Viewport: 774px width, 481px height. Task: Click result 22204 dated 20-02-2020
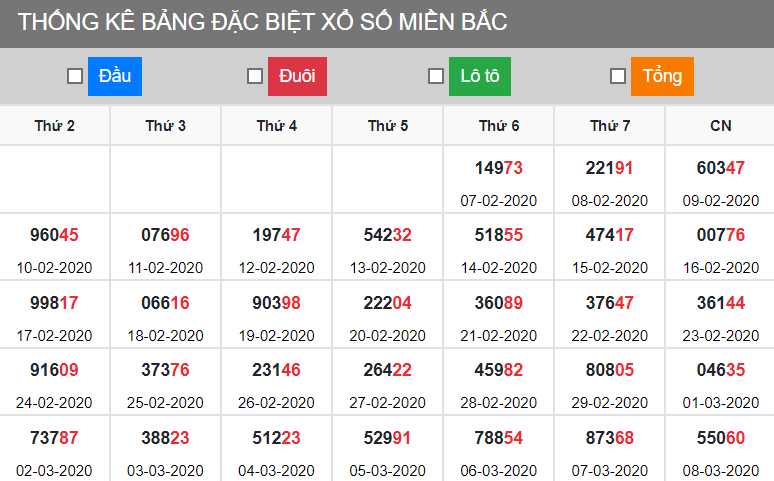pyautogui.click(x=388, y=303)
